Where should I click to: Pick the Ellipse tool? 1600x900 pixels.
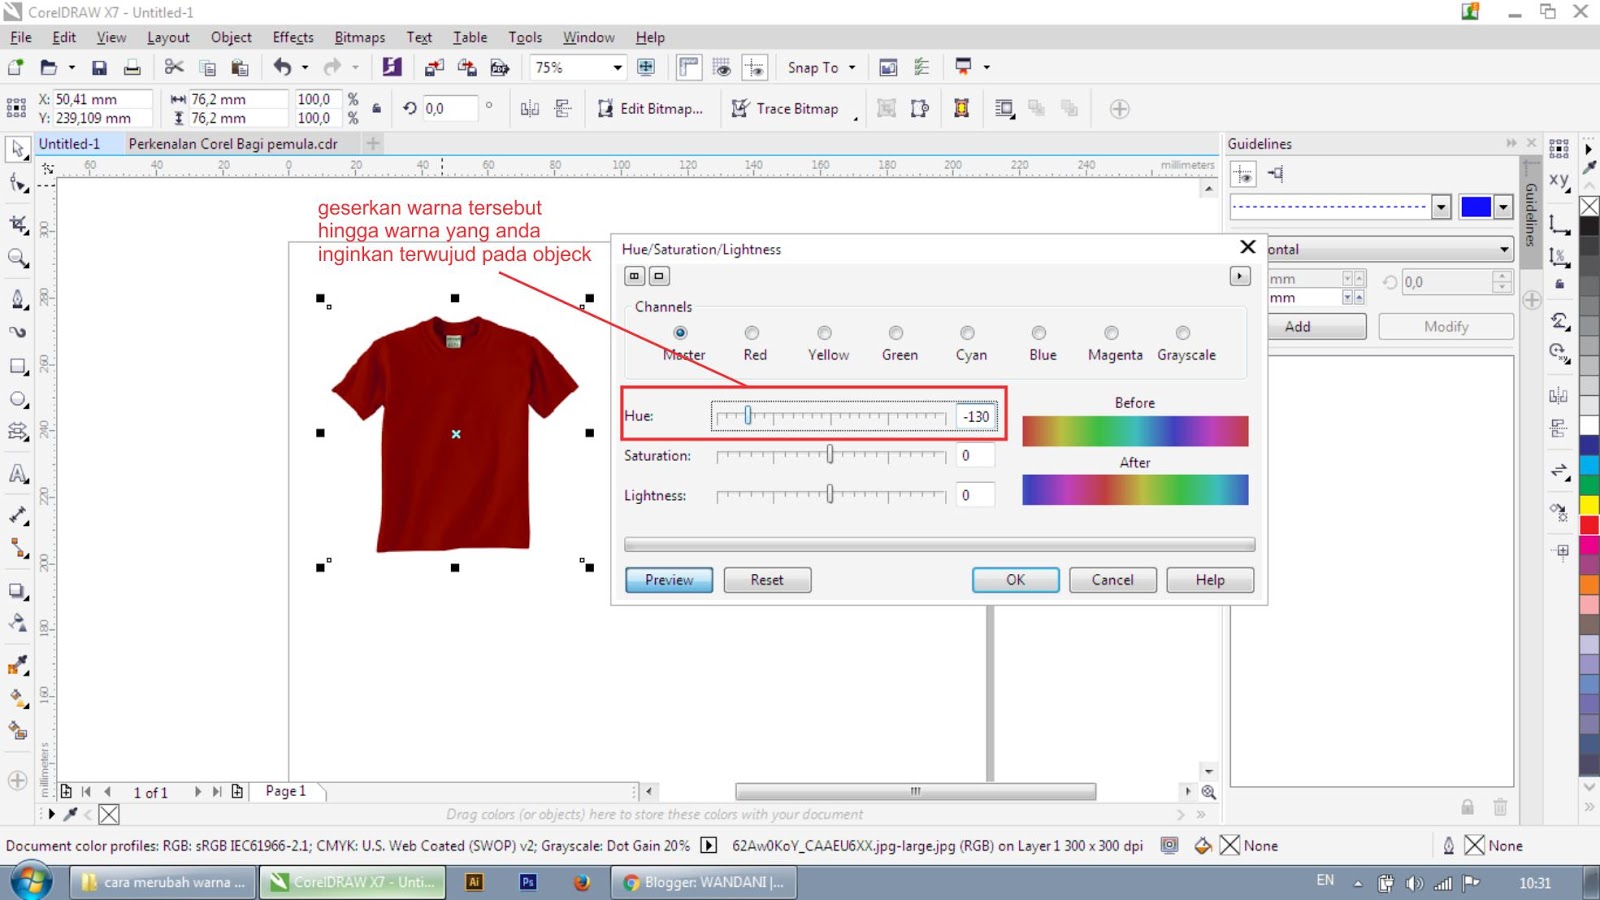tap(18, 400)
